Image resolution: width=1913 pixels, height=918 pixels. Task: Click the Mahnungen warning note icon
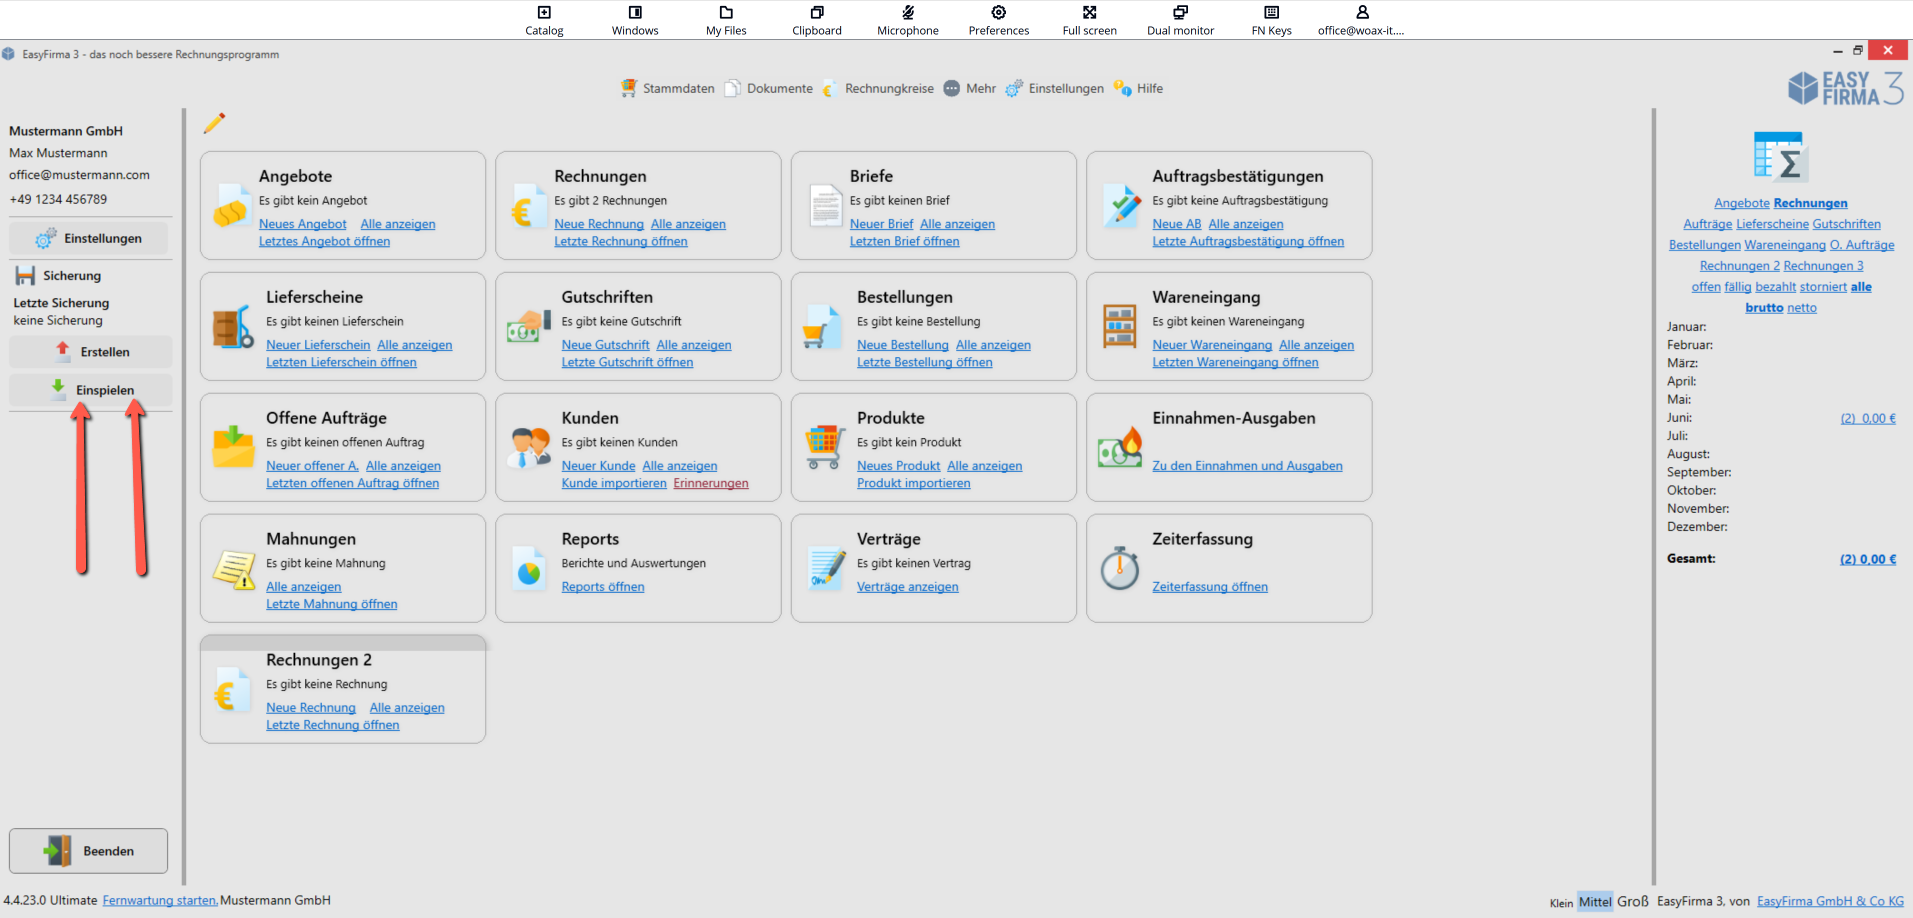coord(233,570)
